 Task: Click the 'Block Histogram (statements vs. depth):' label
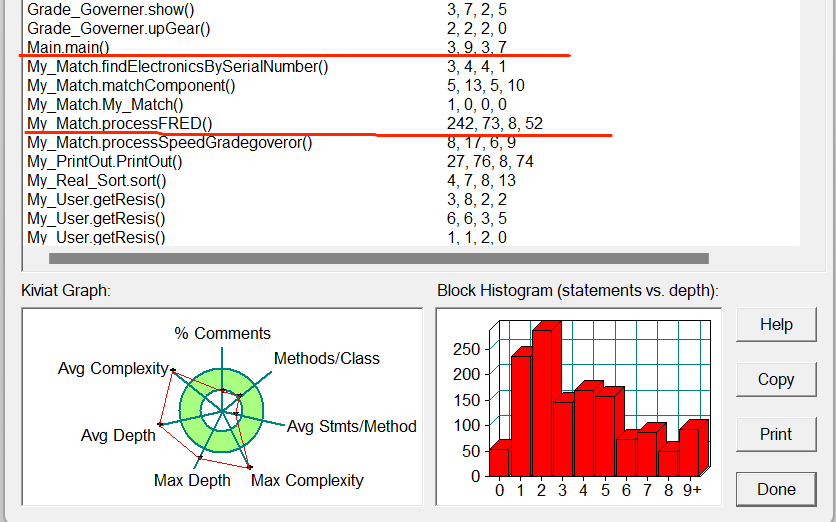[x=578, y=291]
